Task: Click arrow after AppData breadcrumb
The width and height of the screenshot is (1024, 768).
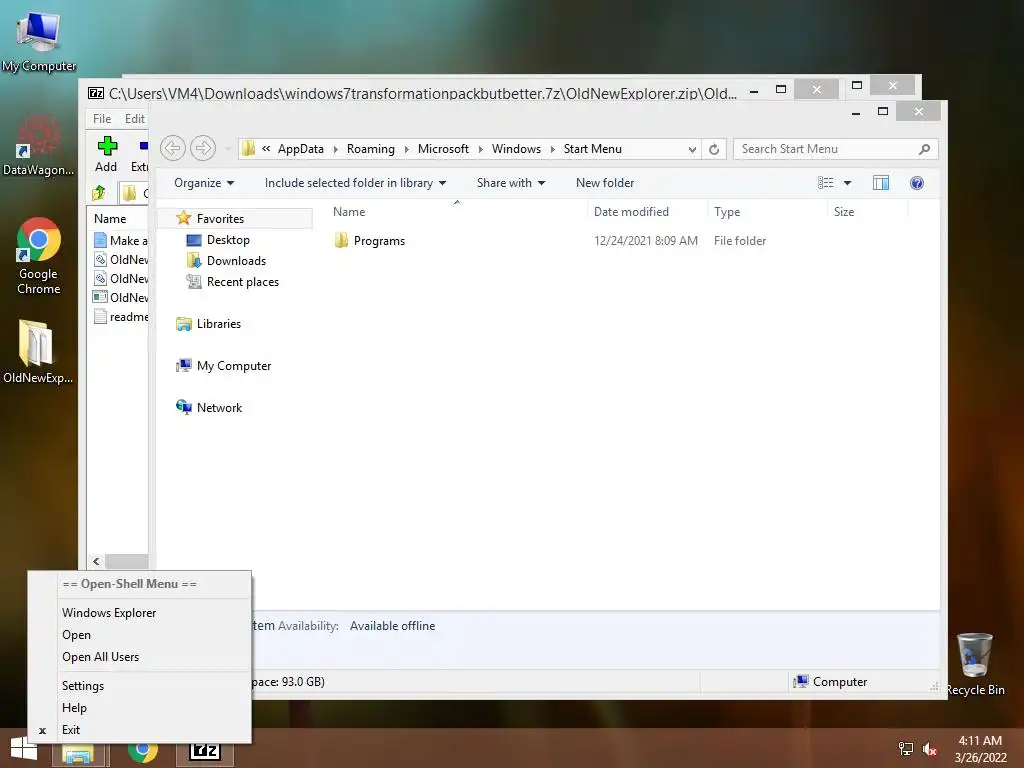Action: point(336,150)
